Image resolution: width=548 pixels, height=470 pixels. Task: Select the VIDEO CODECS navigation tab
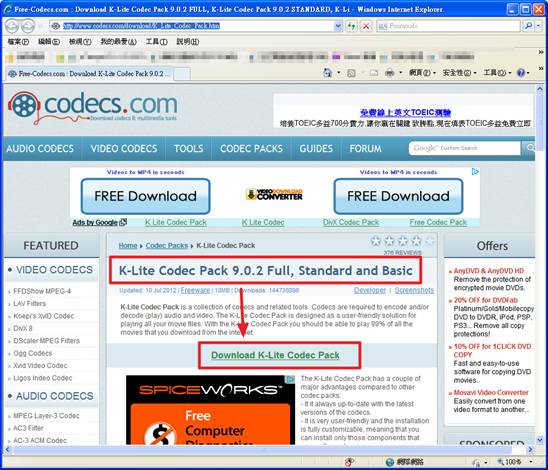124,149
